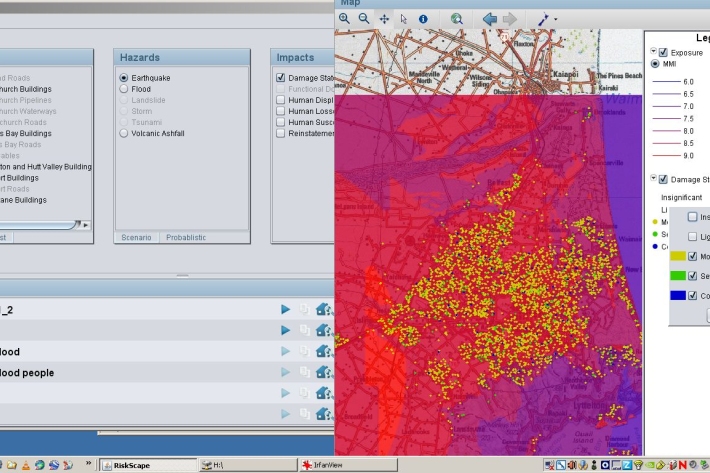Activate the blue info identify tool
Screen dimensions: 710x473
coord(423,18)
